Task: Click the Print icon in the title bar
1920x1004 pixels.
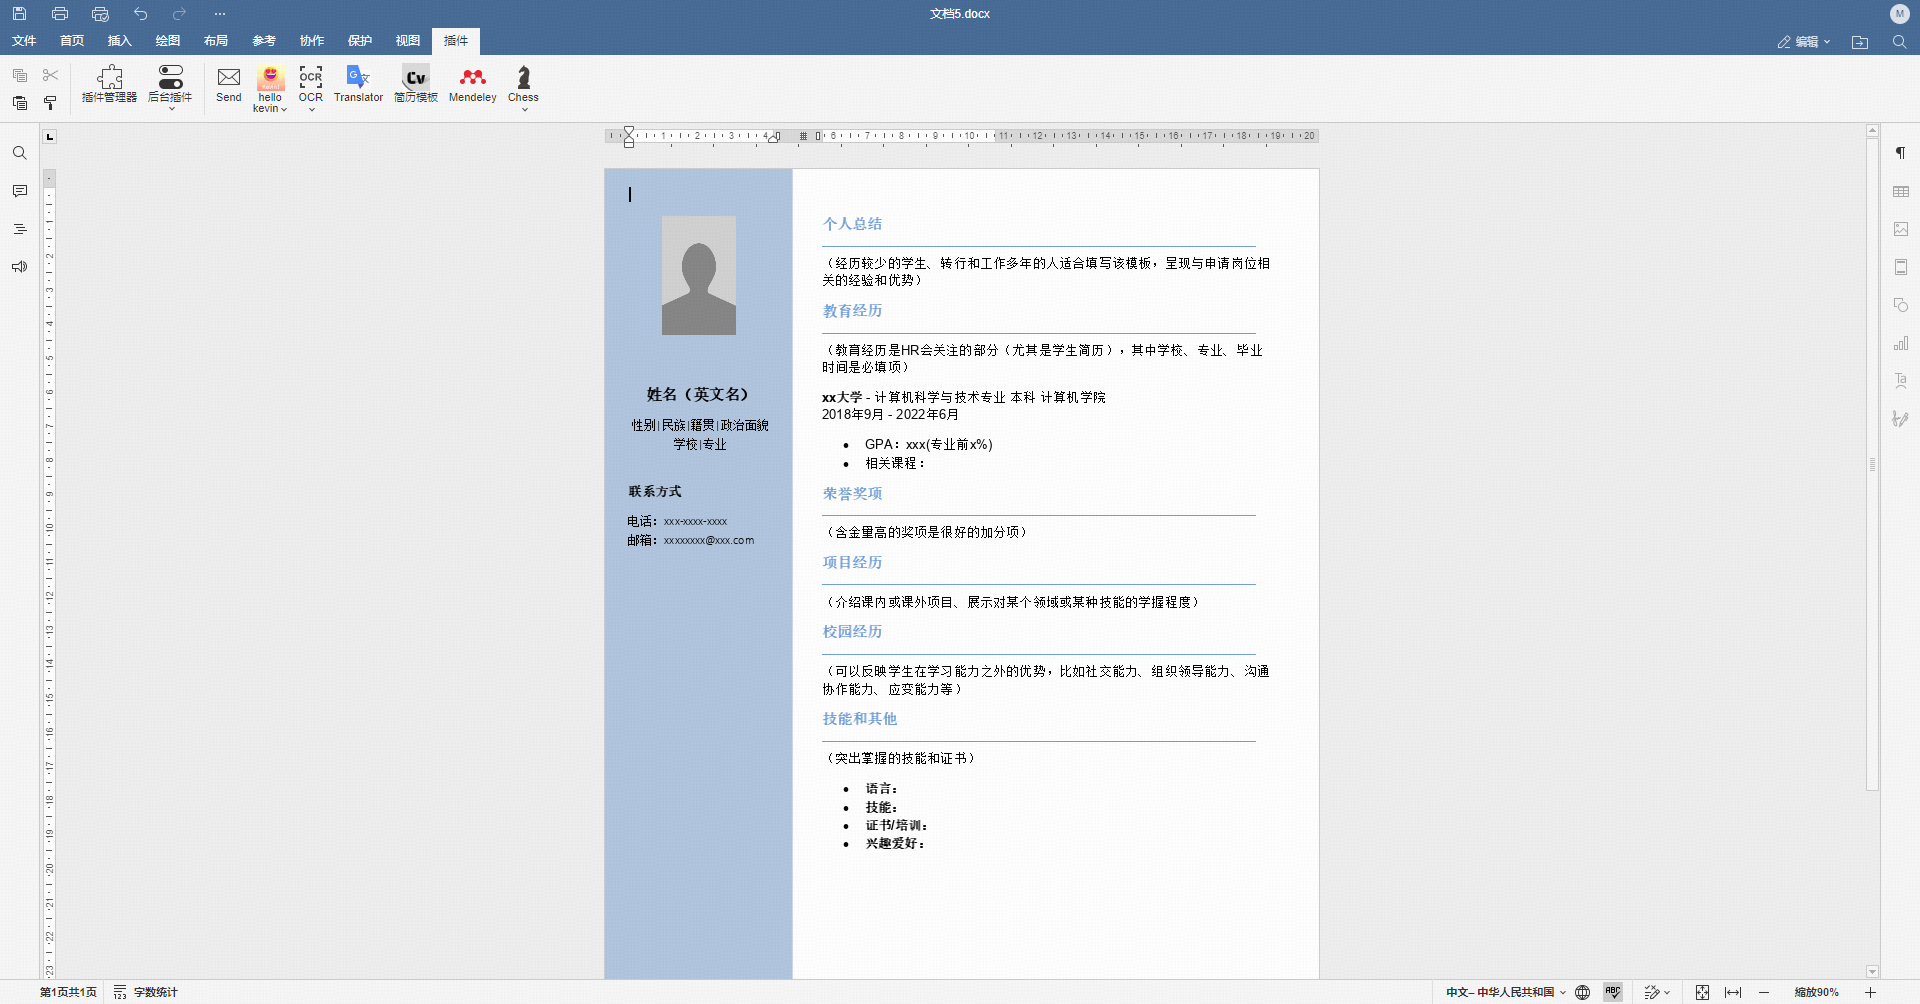Action: [x=60, y=14]
